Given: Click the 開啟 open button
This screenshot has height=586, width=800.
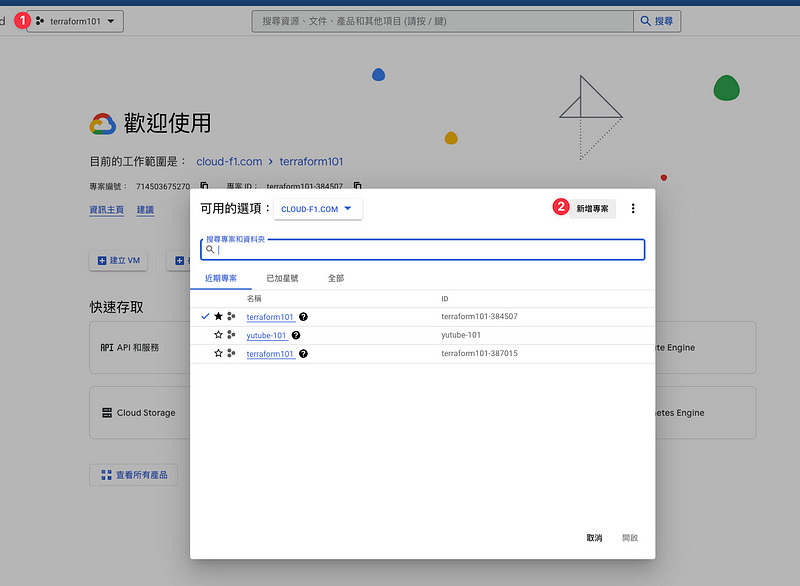Looking at the screenshot, I should coord(630,538).
